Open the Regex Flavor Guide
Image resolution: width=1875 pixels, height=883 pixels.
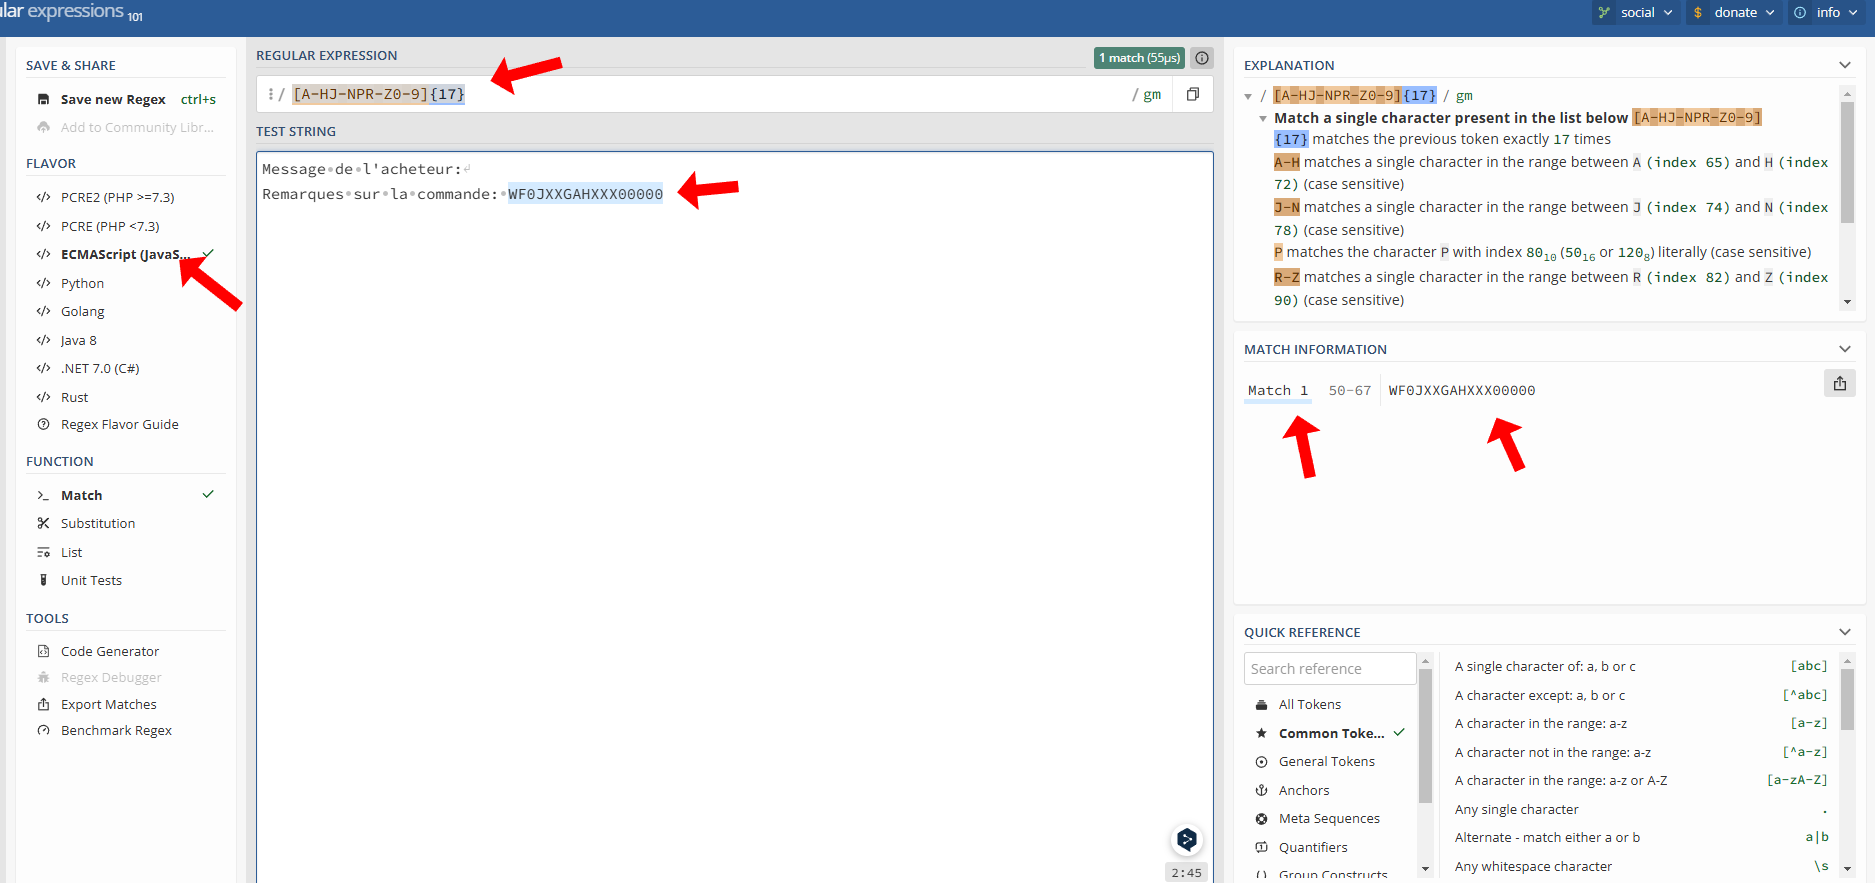point(119,425)
